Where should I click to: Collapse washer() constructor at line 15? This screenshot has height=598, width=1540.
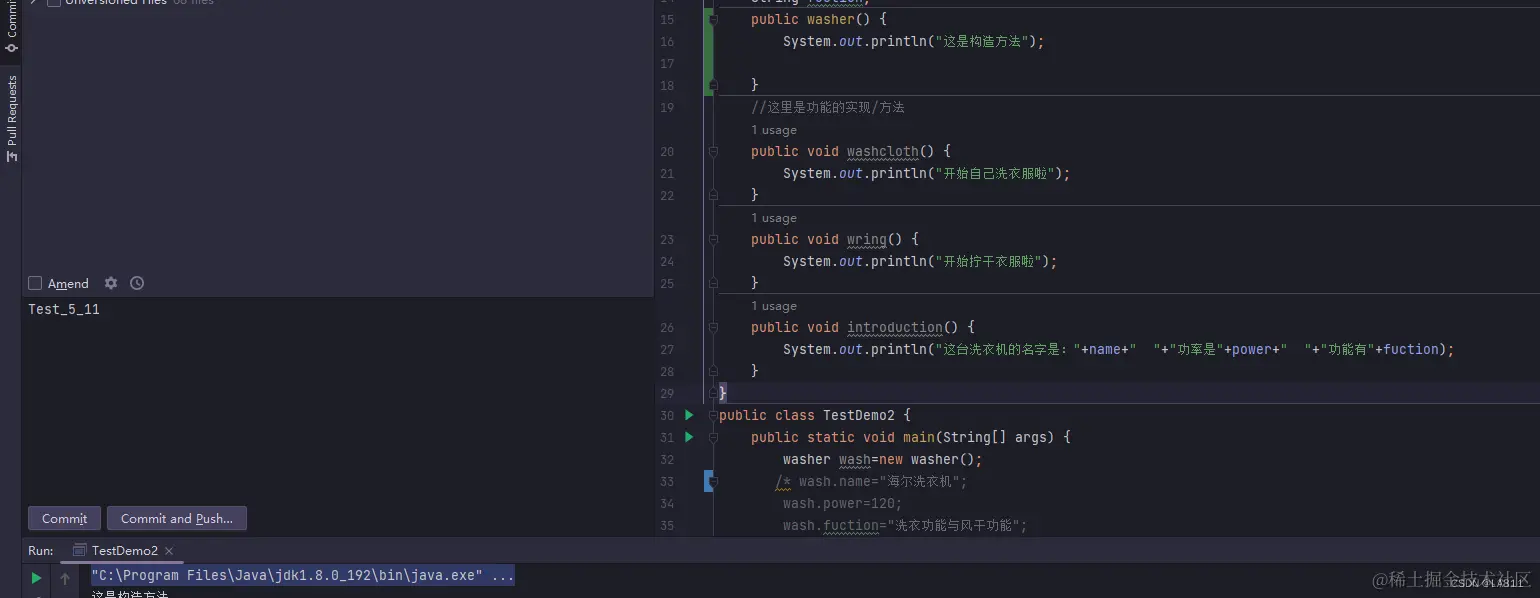[713, 19]
